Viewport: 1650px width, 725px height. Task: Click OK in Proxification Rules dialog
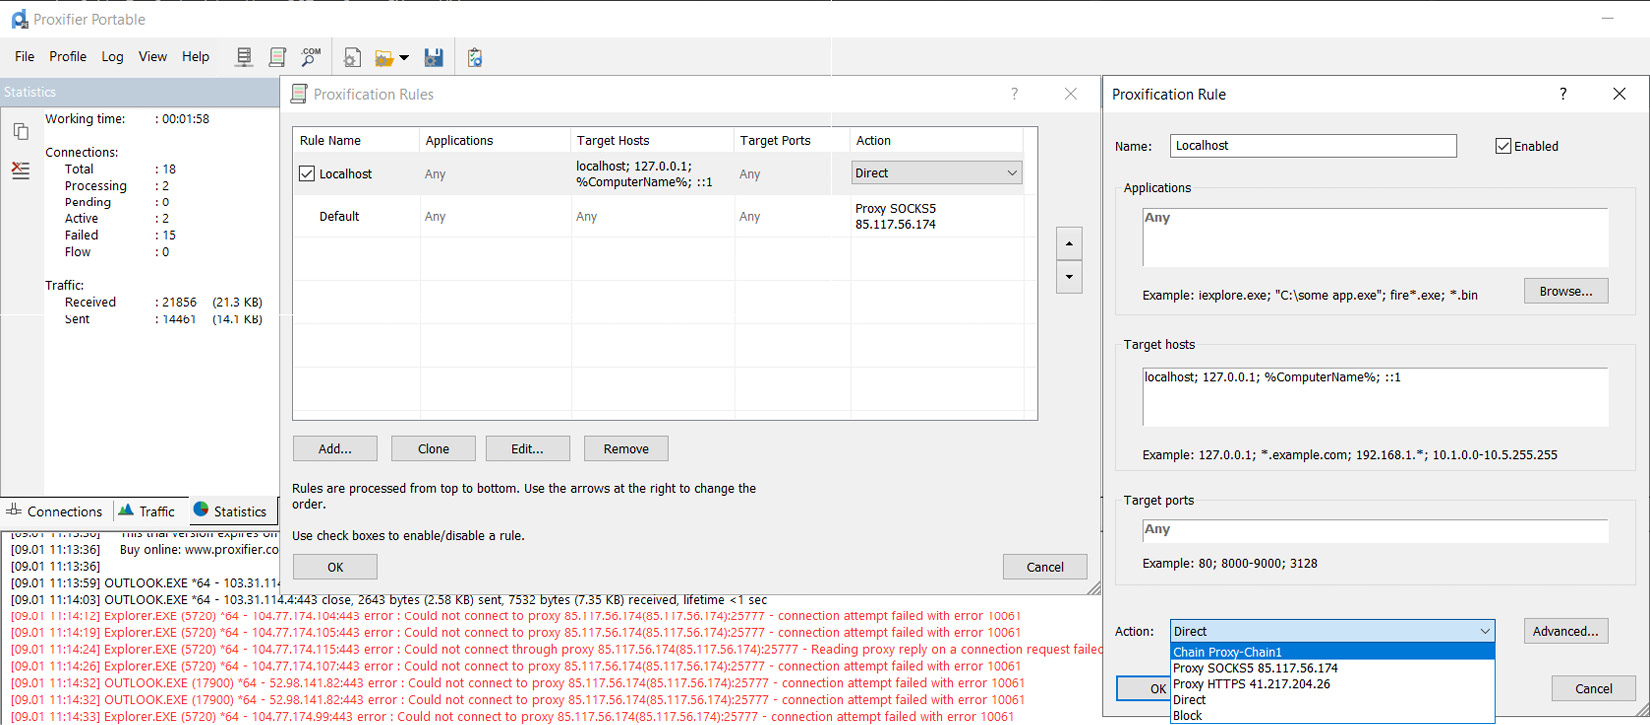tap(335, 567)
